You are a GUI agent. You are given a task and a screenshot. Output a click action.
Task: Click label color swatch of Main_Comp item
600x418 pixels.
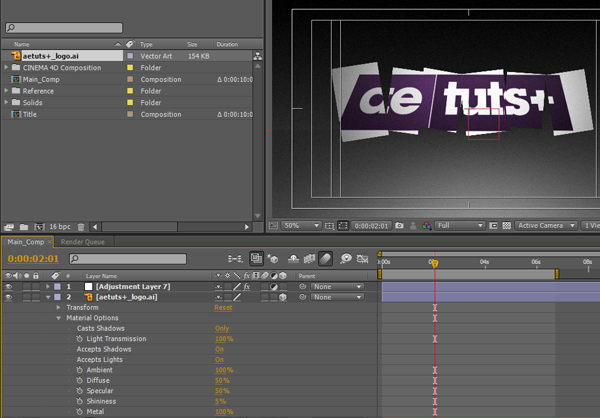(130, 79)
